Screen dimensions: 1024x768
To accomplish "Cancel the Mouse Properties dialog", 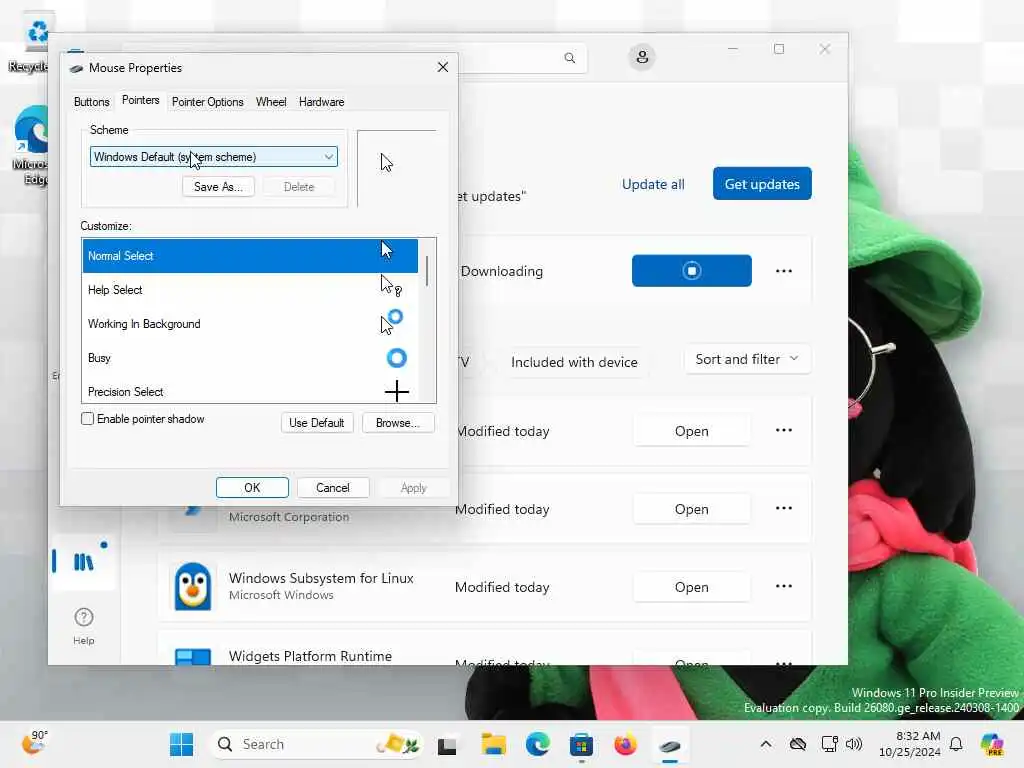I will (x=333, y=488).
